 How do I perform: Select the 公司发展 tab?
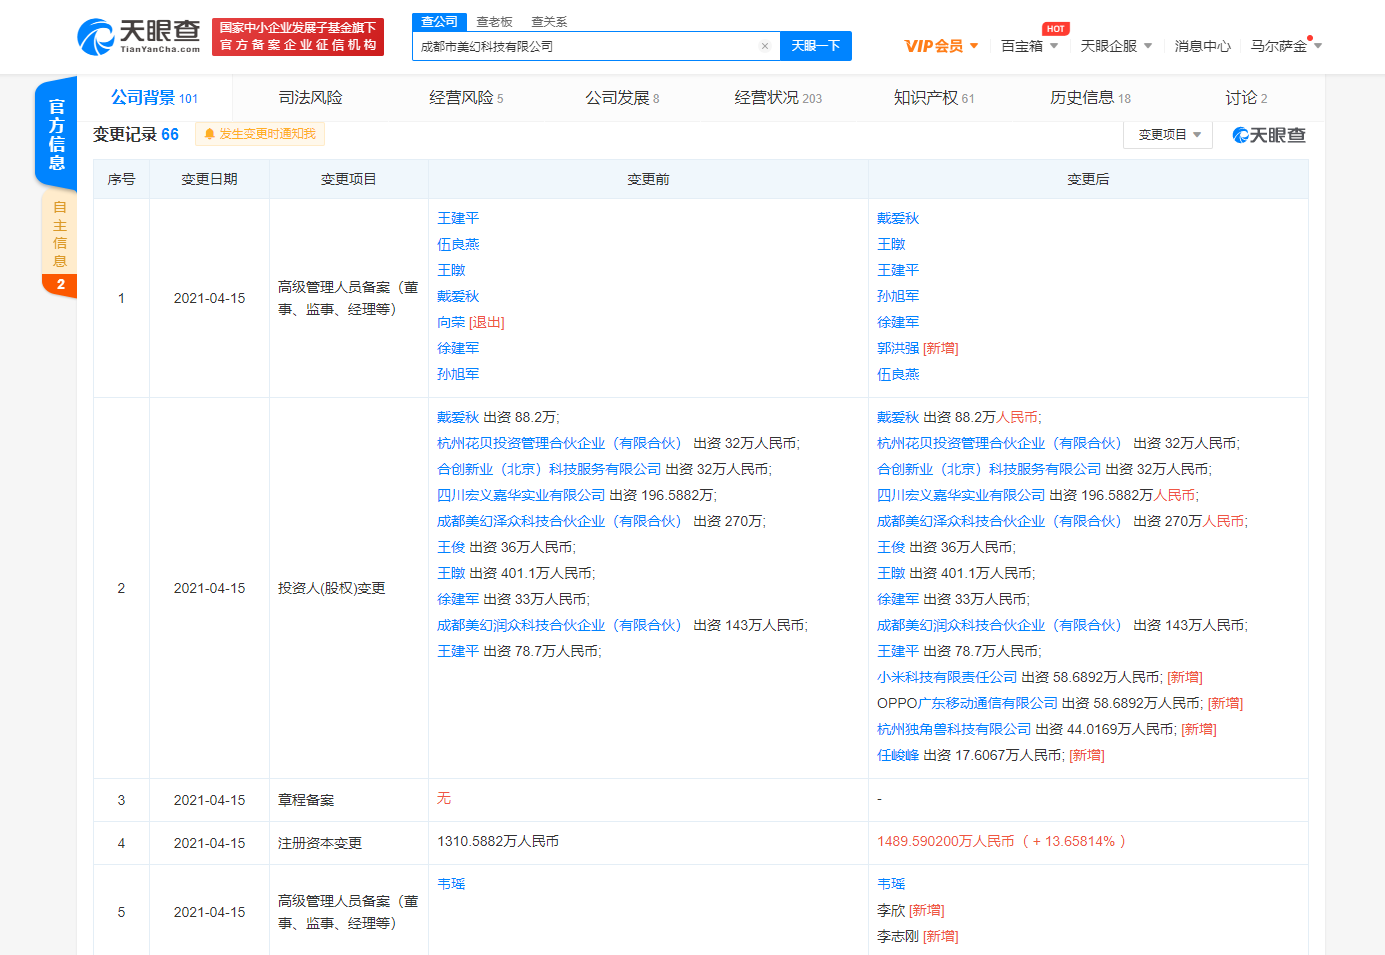pos(622,98)
